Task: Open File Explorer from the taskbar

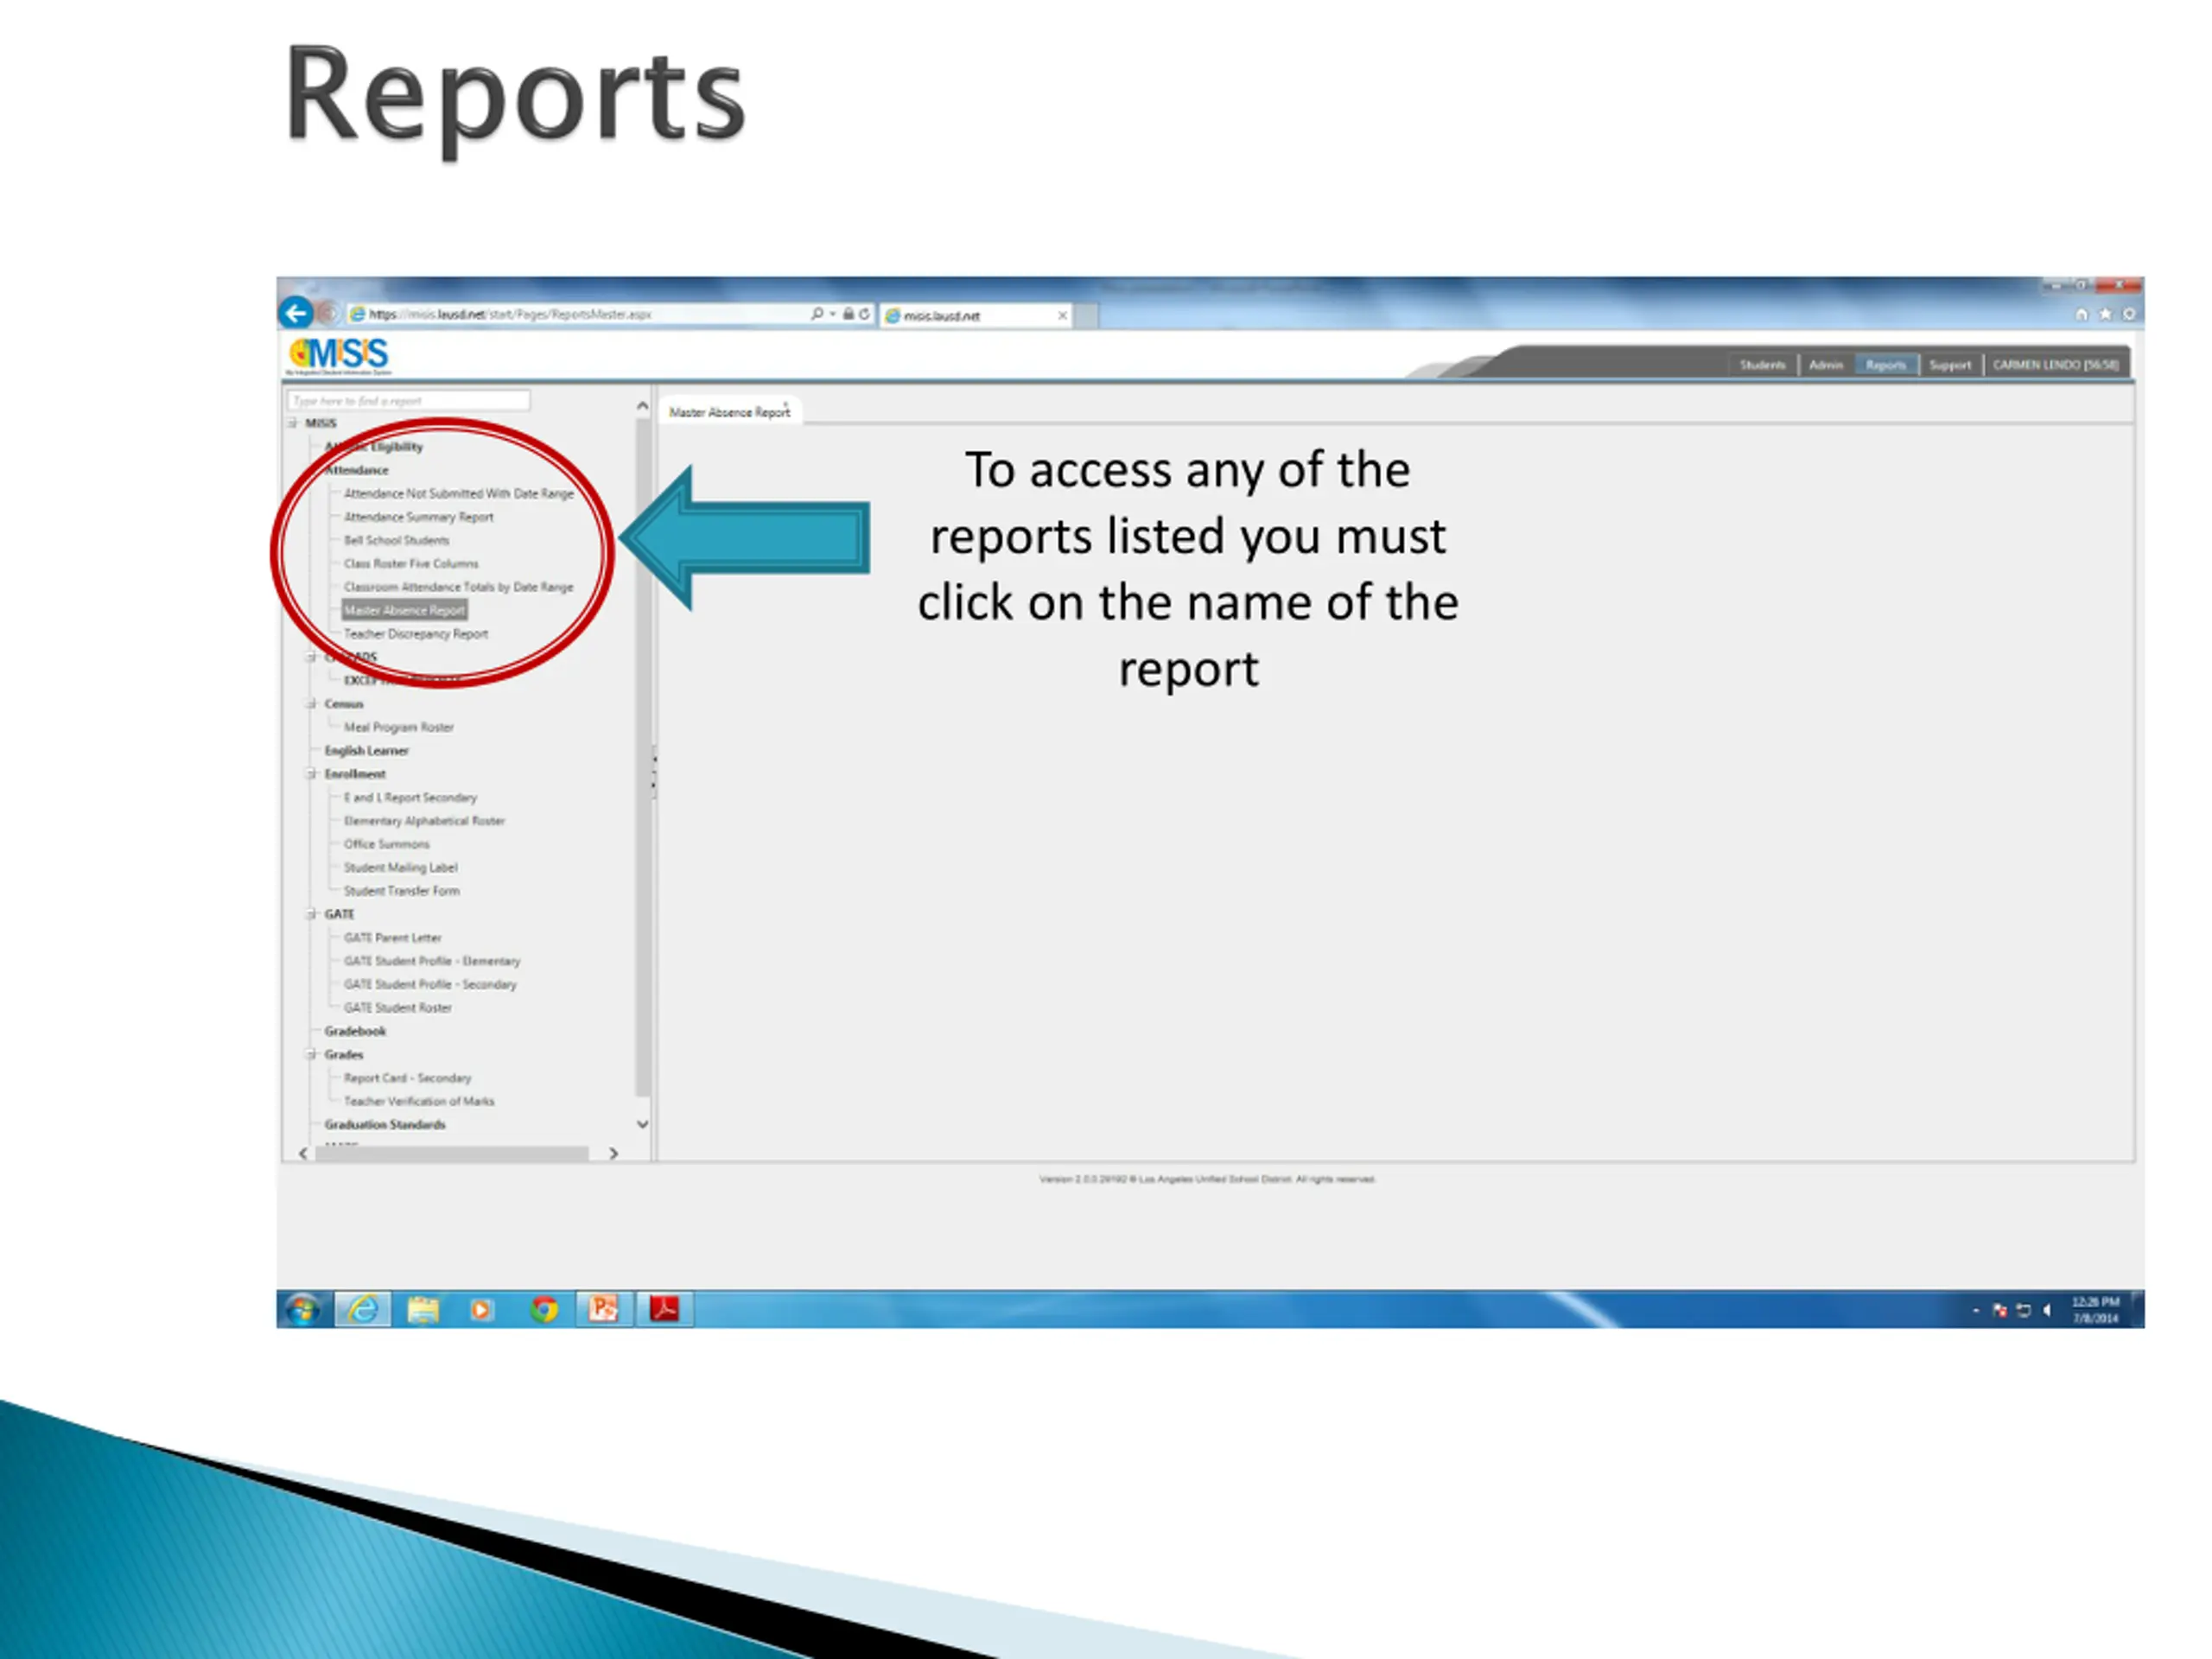Action: [423, 1309]
